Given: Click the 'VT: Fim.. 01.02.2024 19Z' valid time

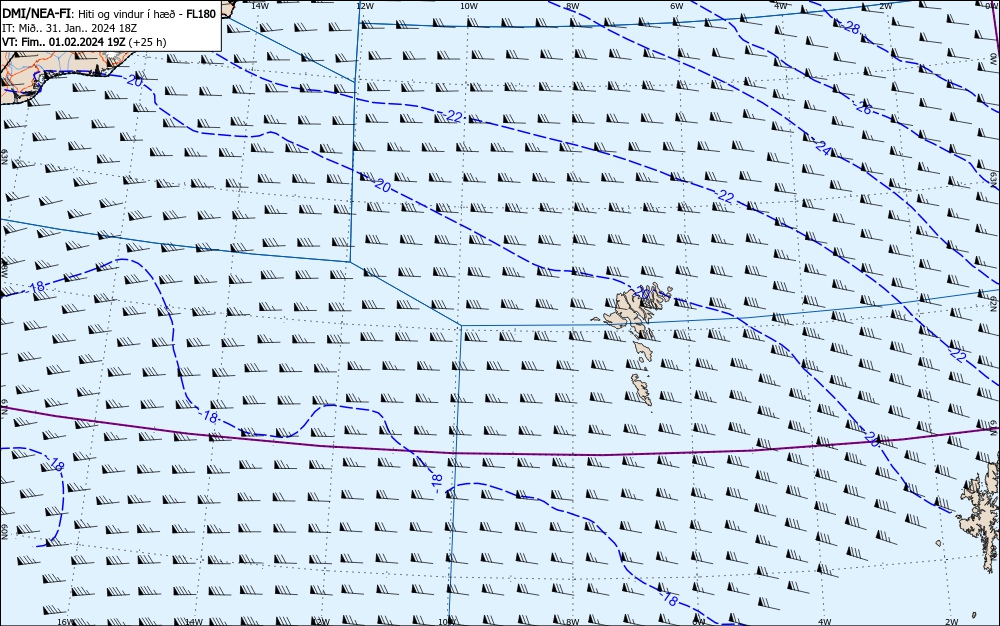Looking at the screenshot, I should (64, 42).
